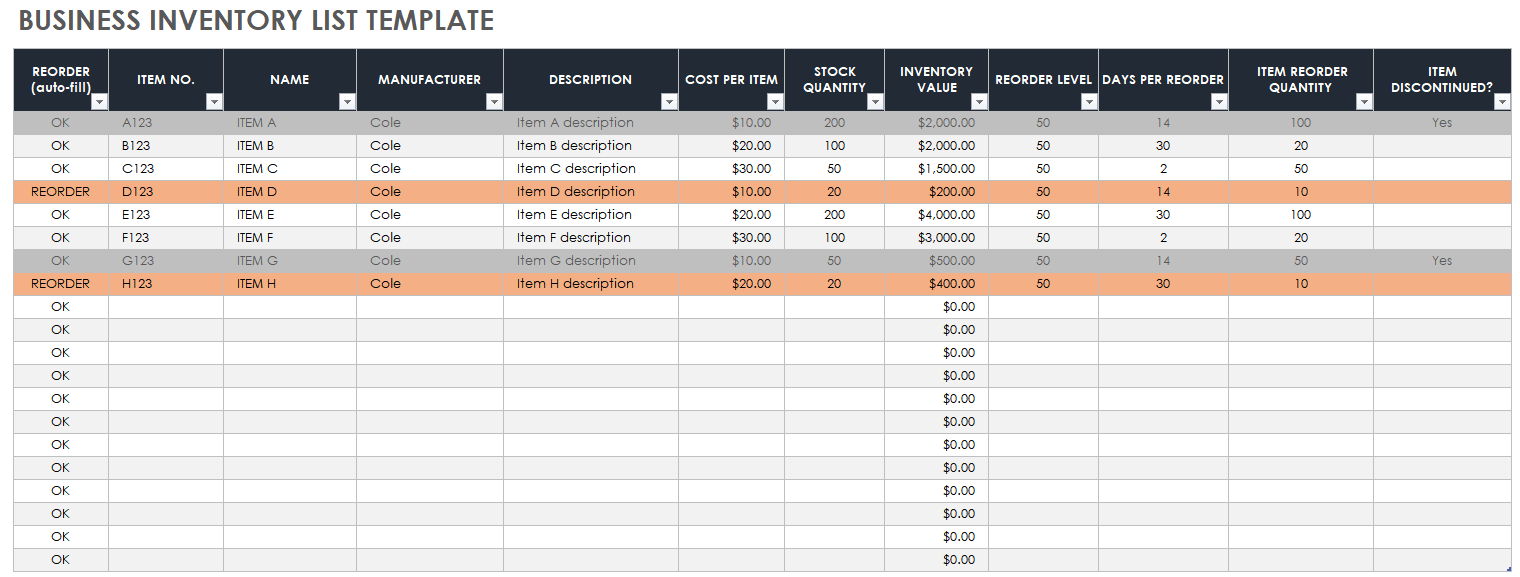Screen dimensions: 1520x577
Task: Open the REORDER (auto-fill) column filter dropdown
Action: pyautogui.click(x=99, y=102)
